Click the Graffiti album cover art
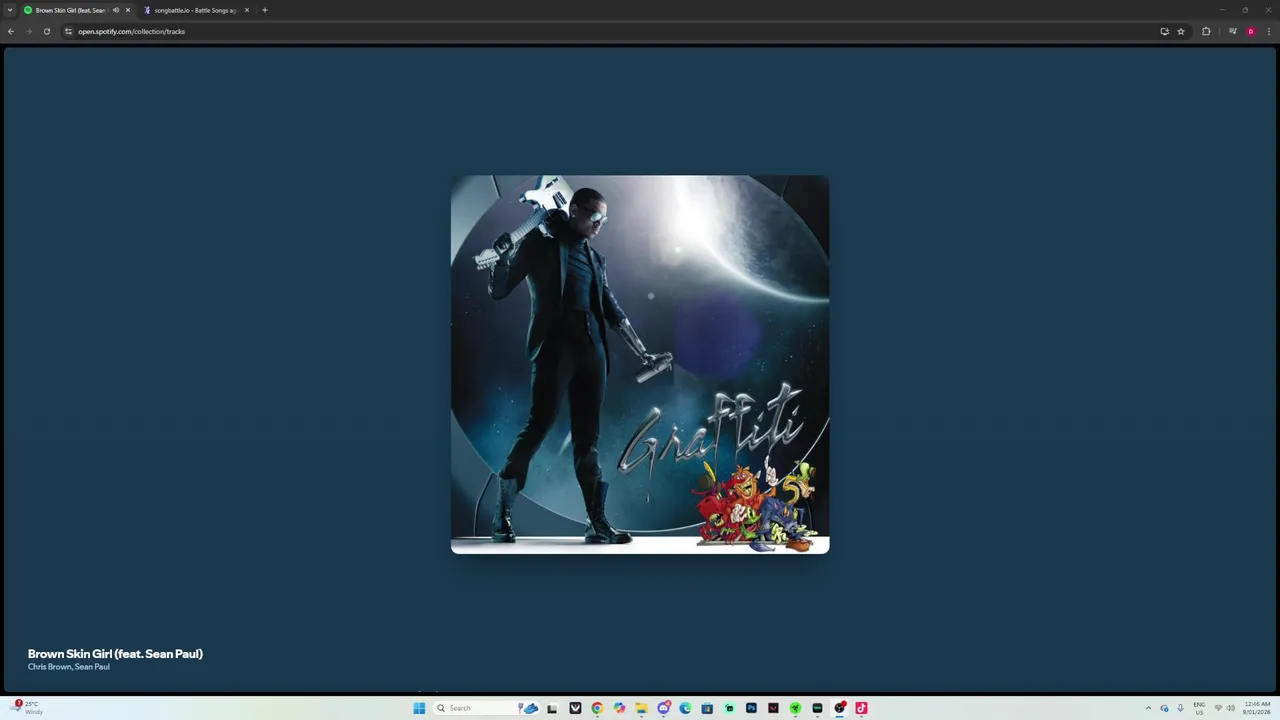Screen dimensions: 1280x720 click(x=640, y=365)
